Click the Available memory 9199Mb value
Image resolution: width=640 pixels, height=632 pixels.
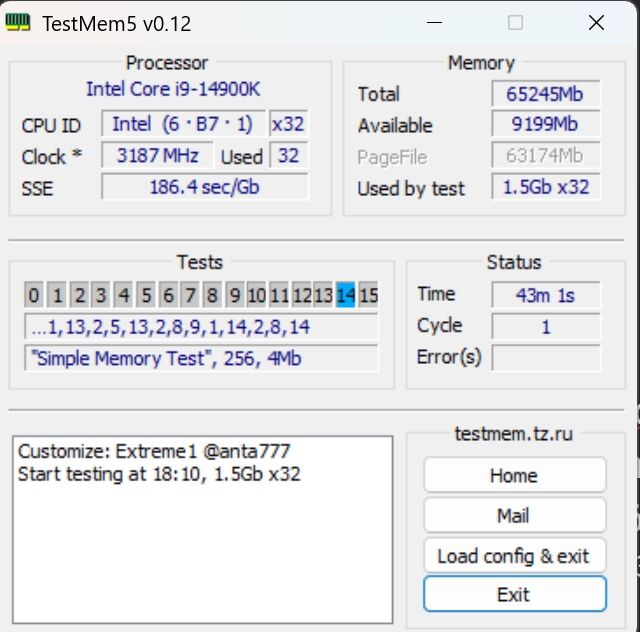coord(546,124)
